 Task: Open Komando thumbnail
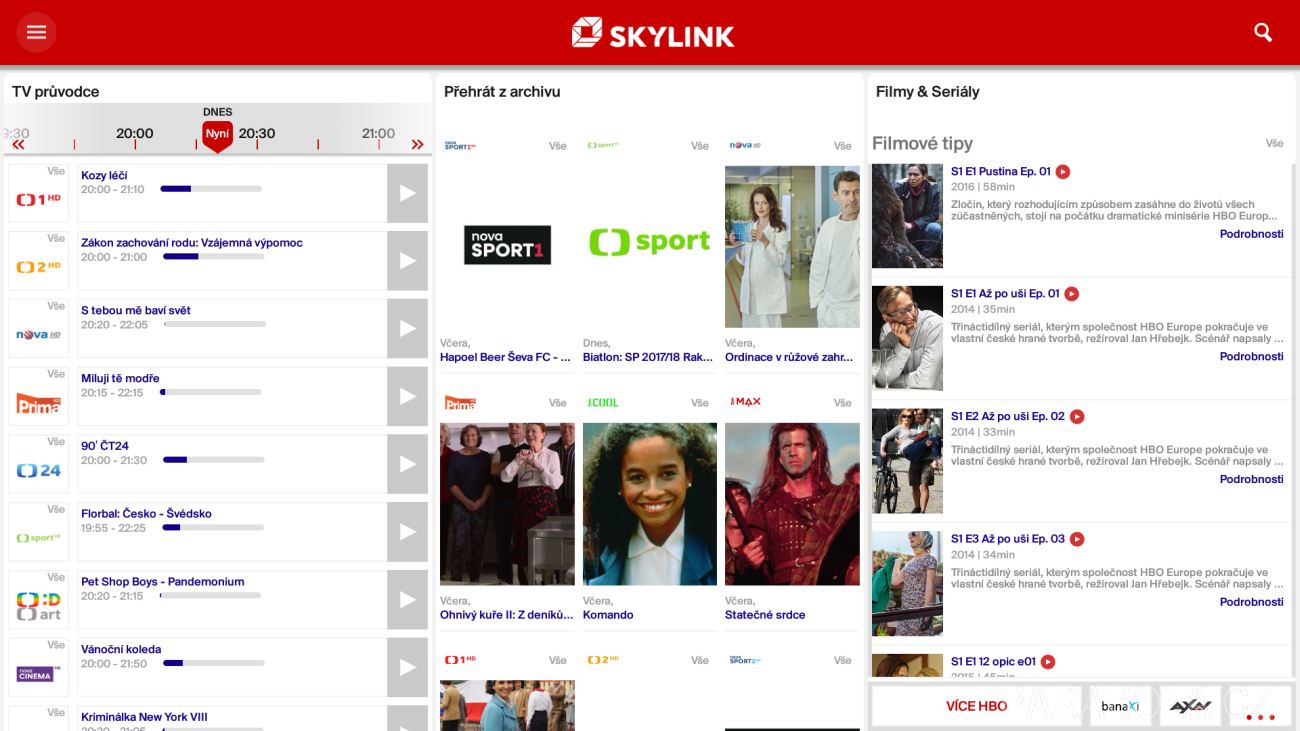coord(650,504)
